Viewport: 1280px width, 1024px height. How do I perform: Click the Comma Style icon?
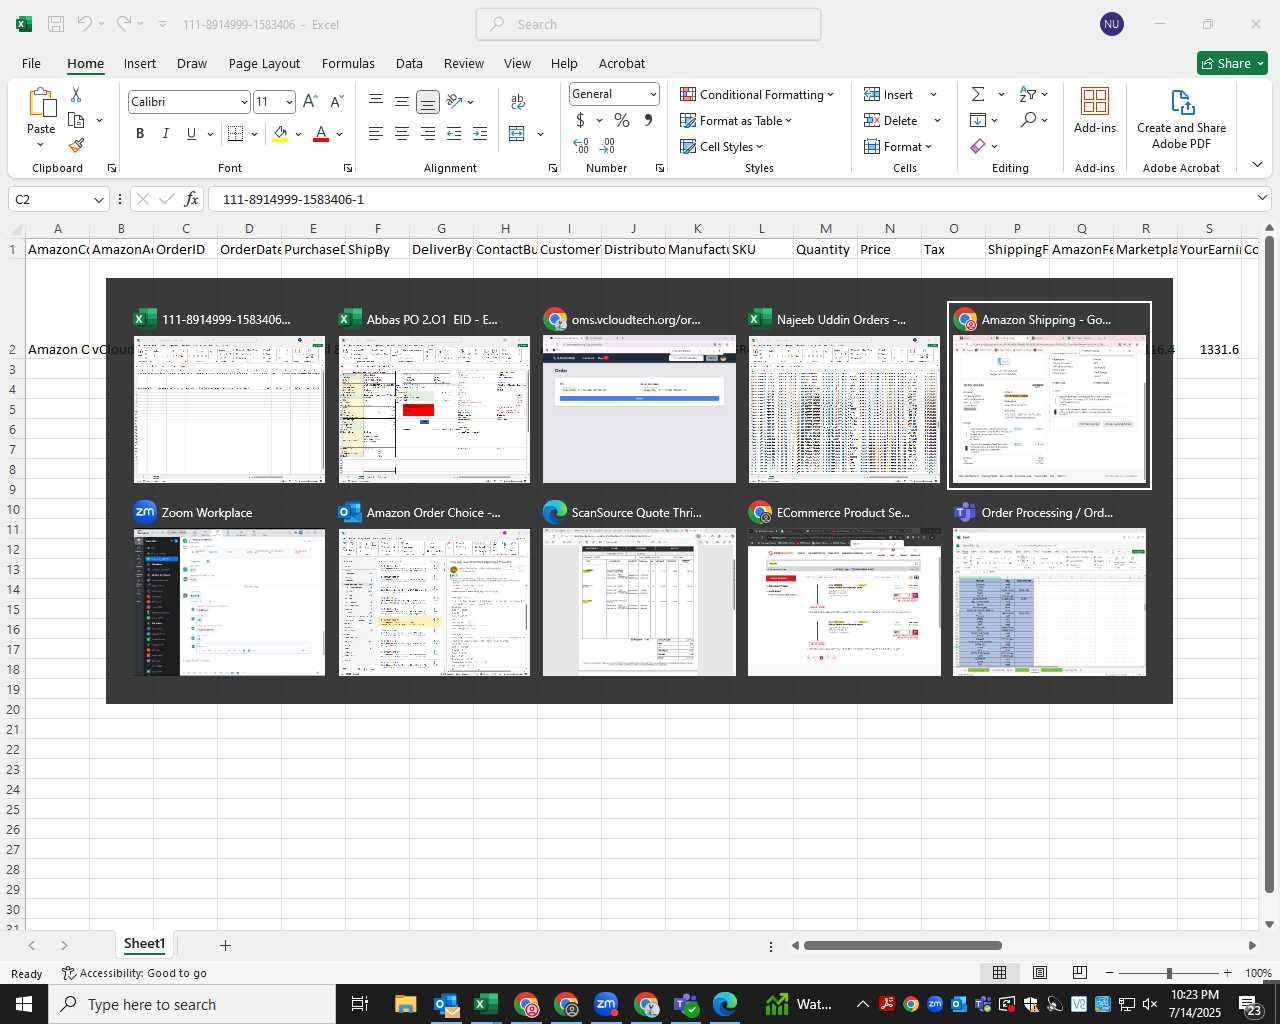tap(648, 120)
